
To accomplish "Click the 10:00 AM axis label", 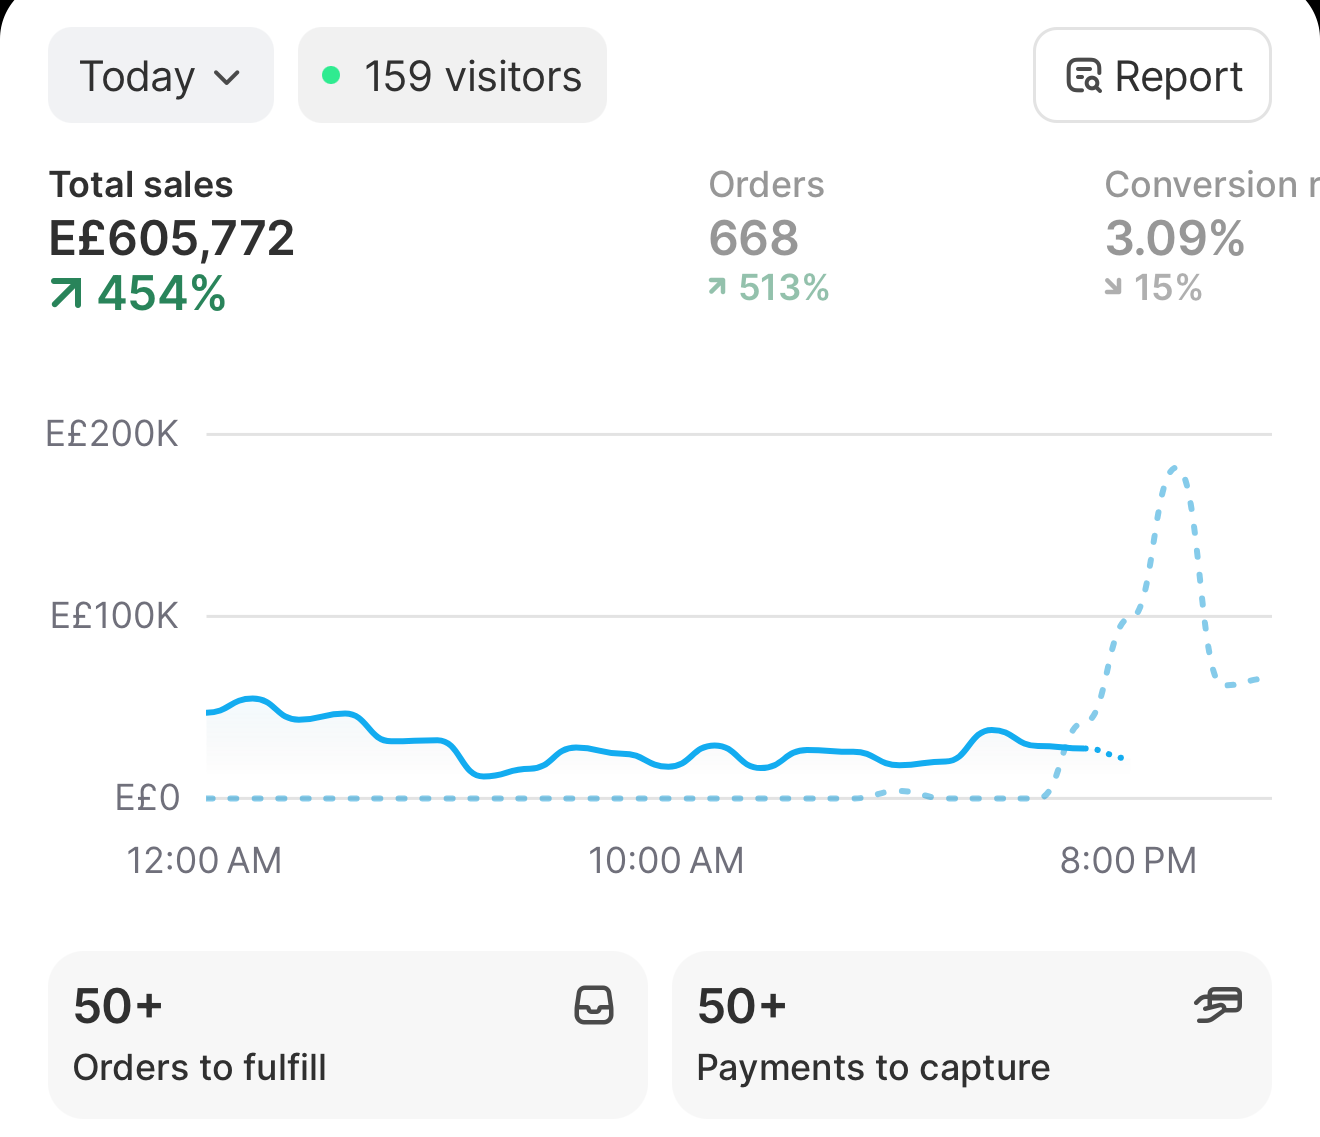I will pos(666,860).
